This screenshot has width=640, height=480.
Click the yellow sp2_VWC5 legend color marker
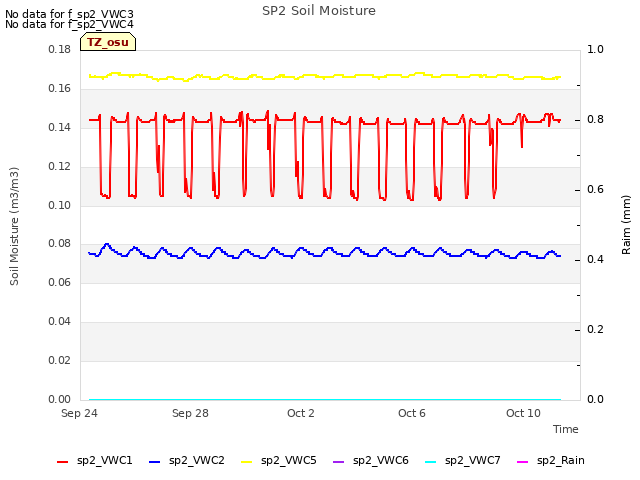pos(247,462)
